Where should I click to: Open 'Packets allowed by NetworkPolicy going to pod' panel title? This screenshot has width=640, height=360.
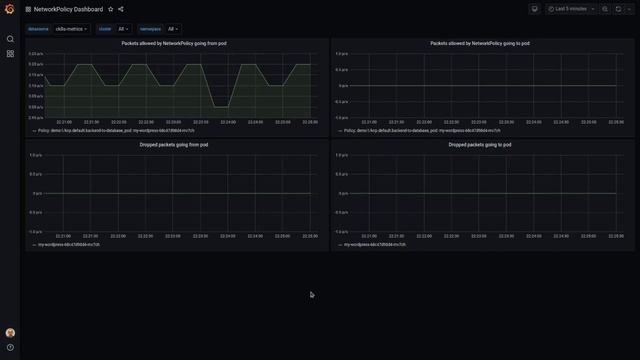point(480,43)
